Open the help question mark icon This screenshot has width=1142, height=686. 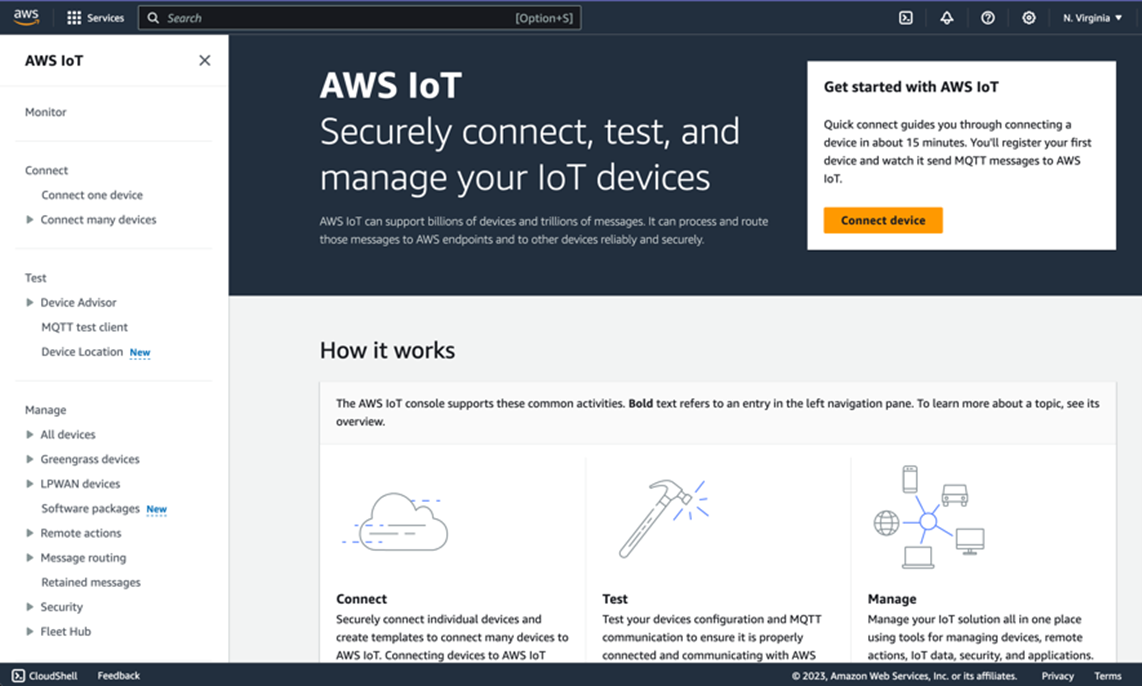(988, 18)
